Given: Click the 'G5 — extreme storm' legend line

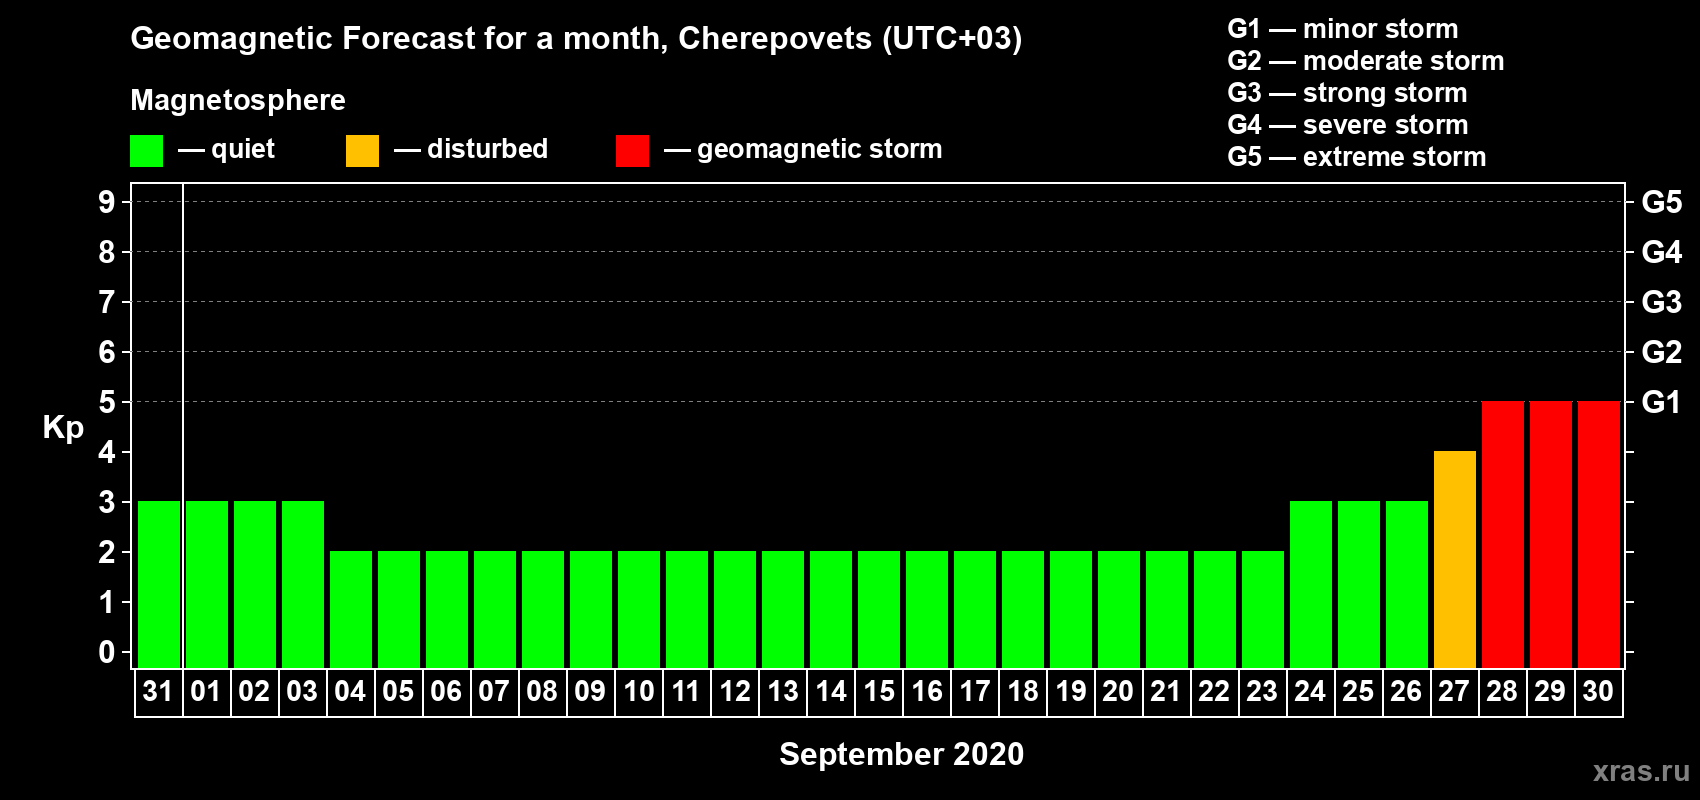Looking at the screenshot, I should (1356, 157).
